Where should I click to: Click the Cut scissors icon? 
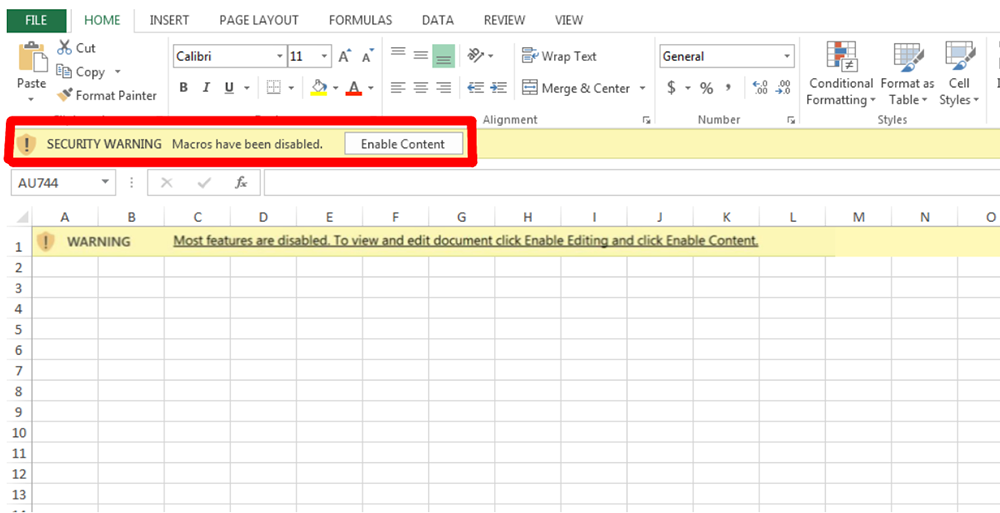[x=65, y=48]
